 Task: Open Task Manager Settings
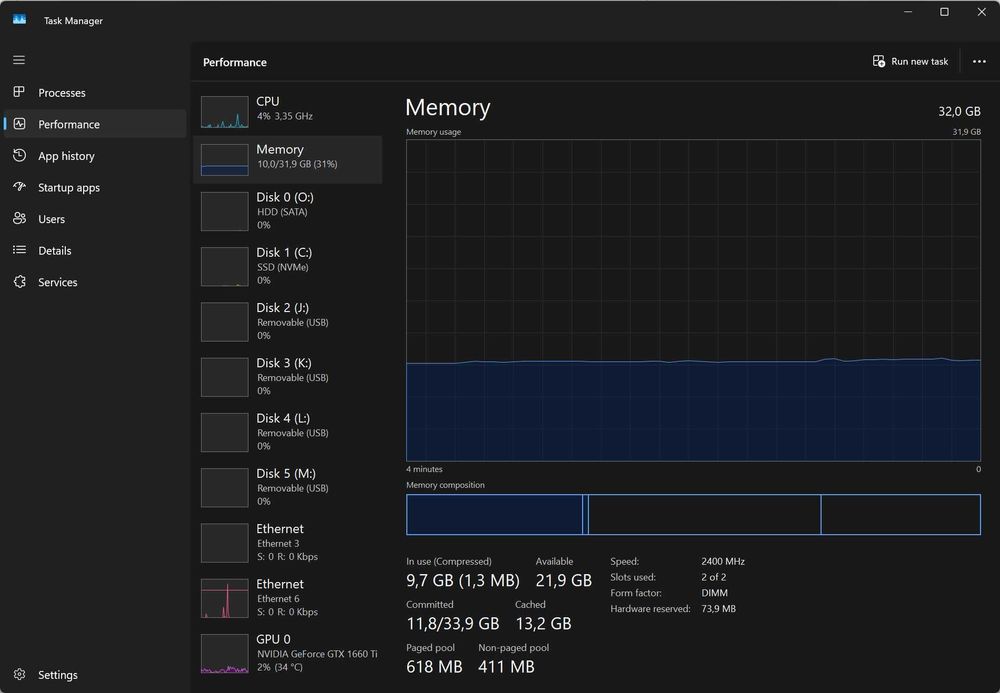click(95, 675)
